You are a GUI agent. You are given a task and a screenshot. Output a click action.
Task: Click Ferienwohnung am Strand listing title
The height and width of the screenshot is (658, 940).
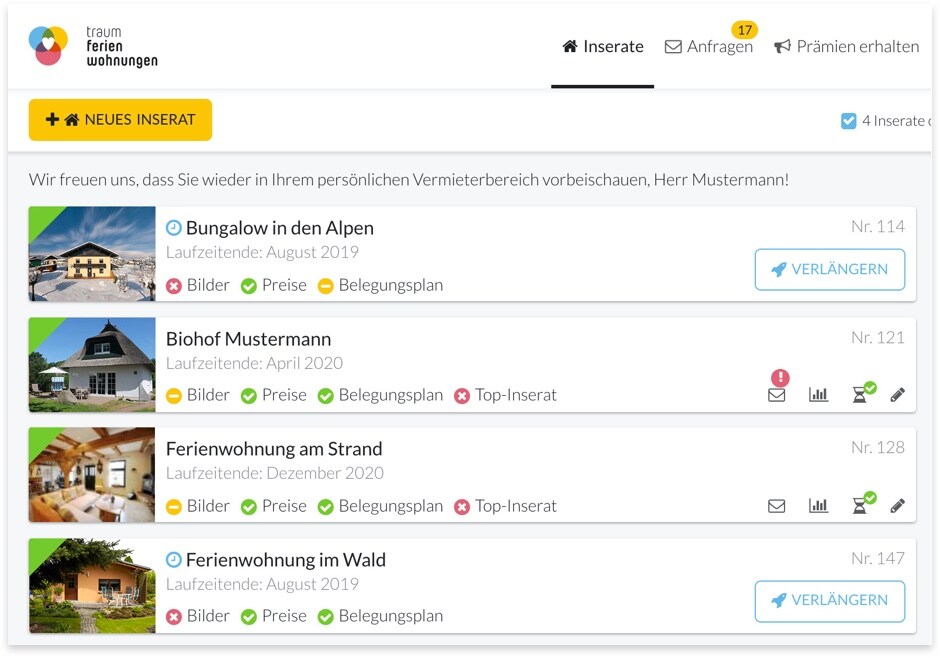(x=274, y=449)
